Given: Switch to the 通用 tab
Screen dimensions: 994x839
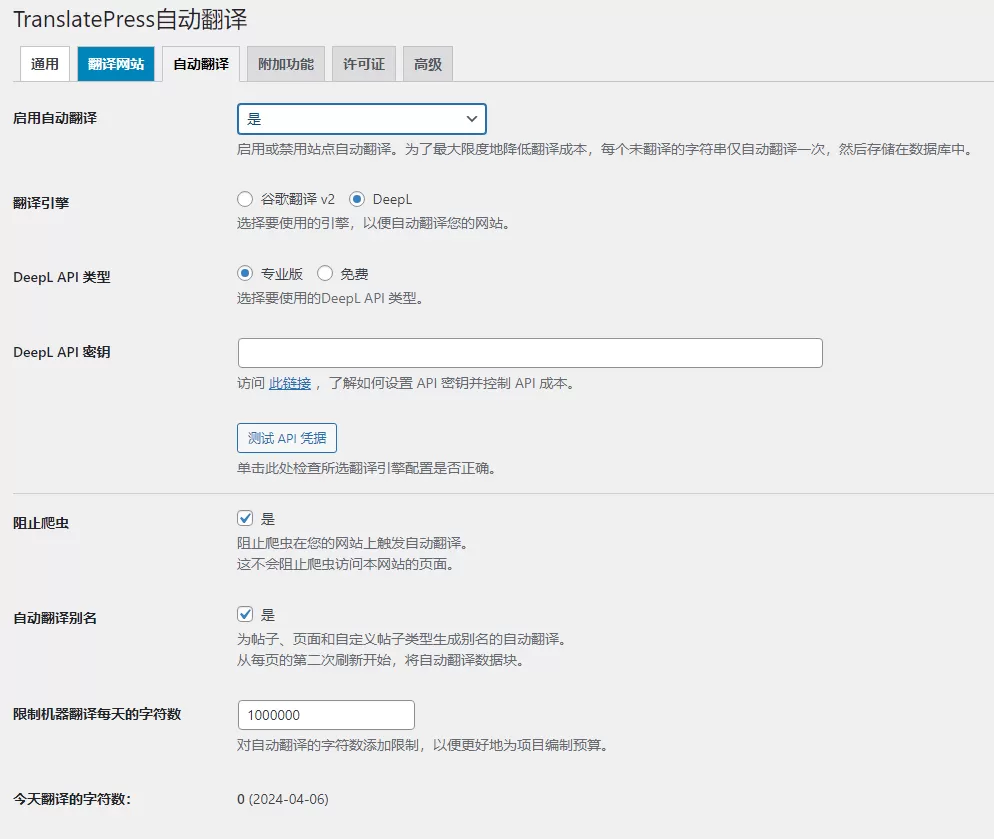Looking at the screenshot, I should pos(44,63).
